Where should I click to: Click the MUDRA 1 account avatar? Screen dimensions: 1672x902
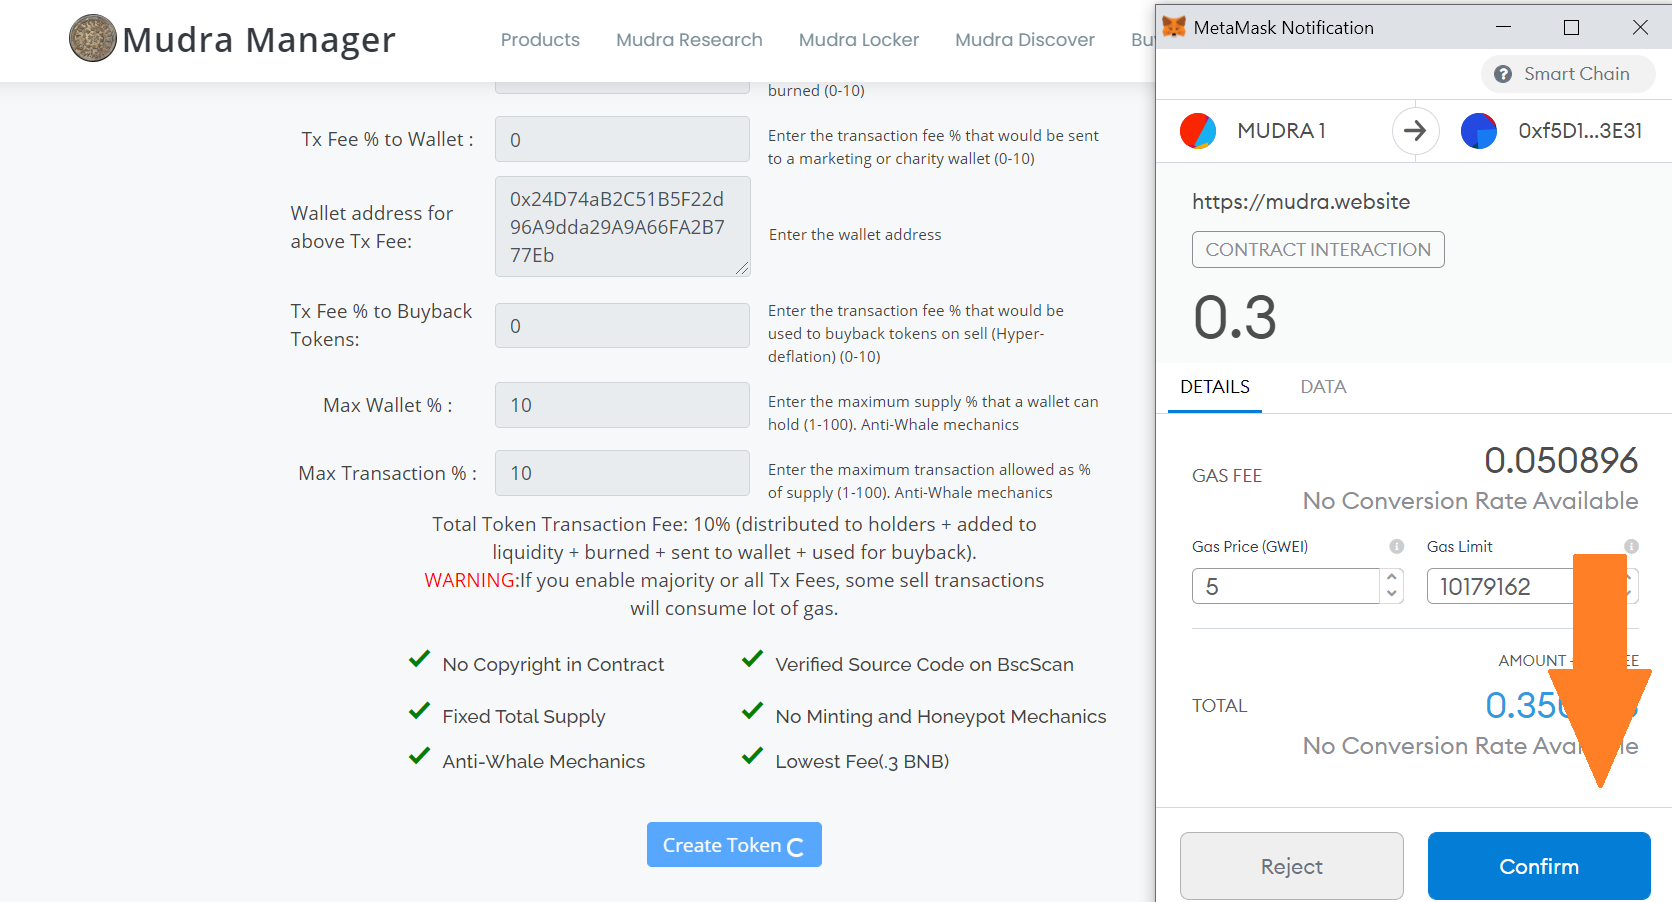coord(1198,131)
